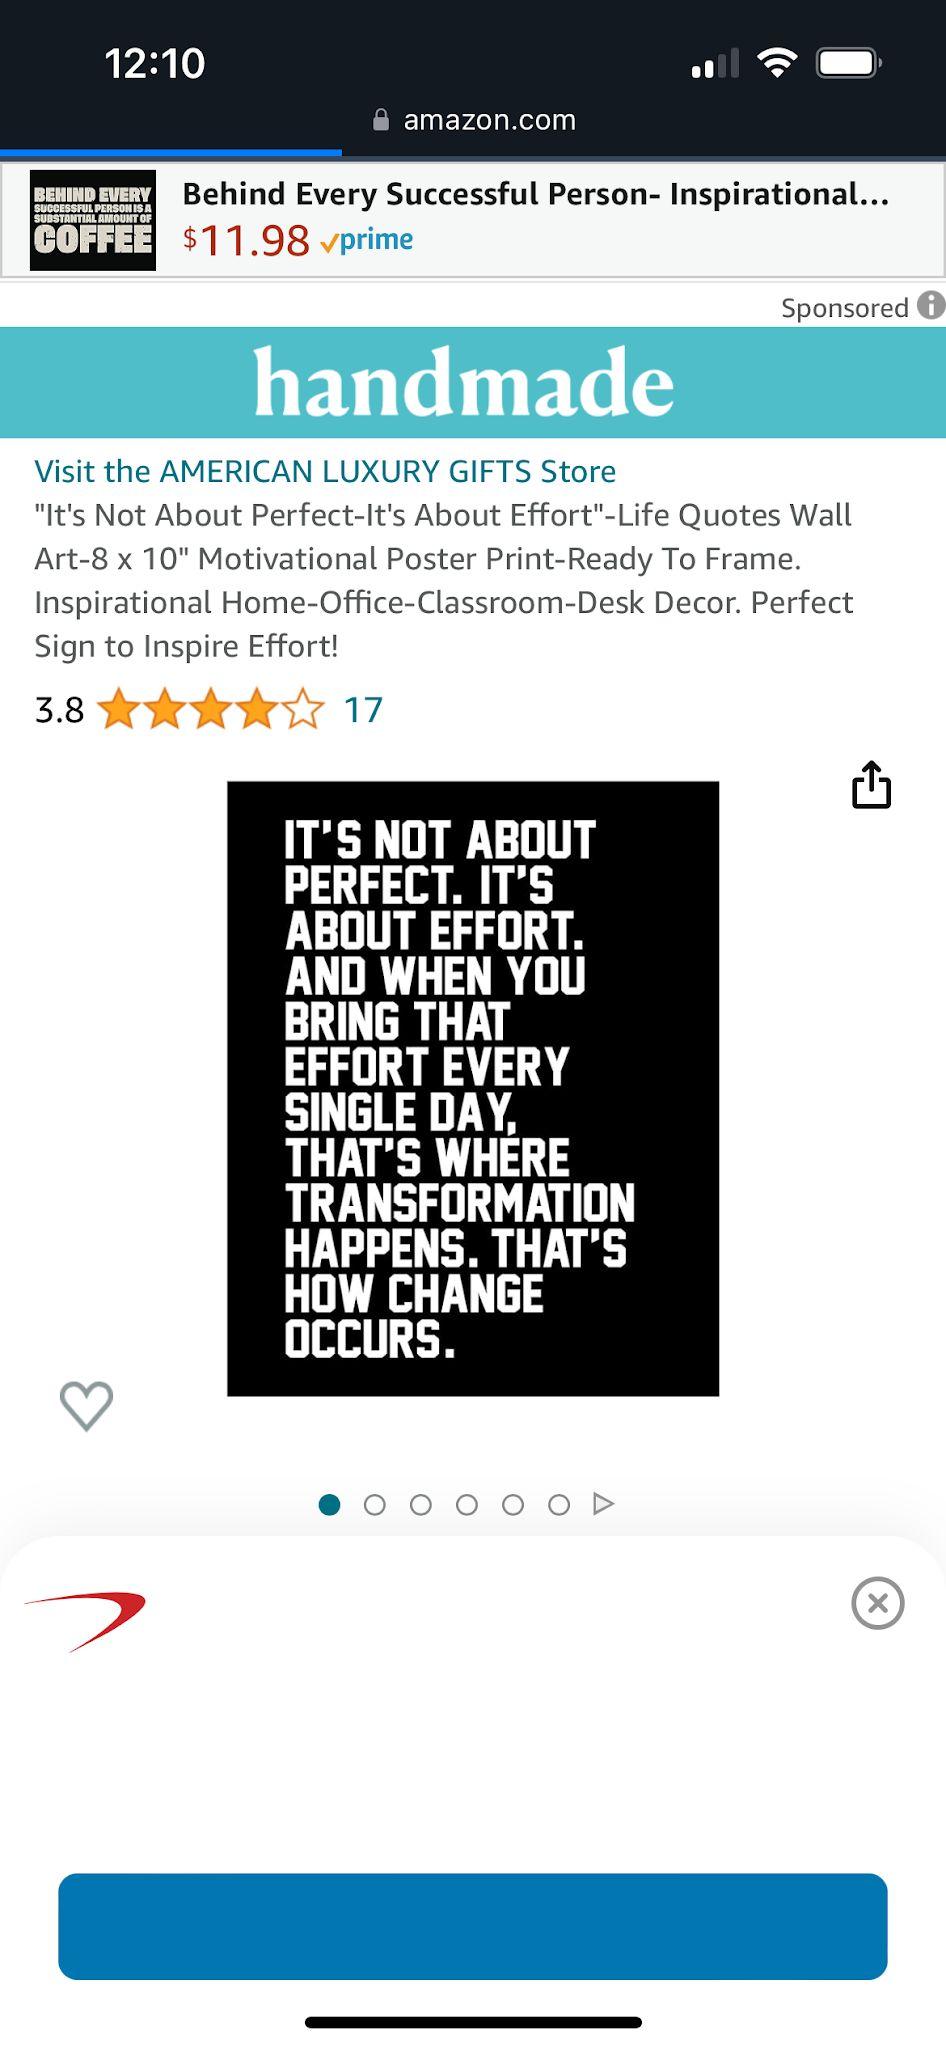This screenshot has width=946, height=2048.
Task: Tap the red swoosh logo in the popup
Action: pos(85,1620)
